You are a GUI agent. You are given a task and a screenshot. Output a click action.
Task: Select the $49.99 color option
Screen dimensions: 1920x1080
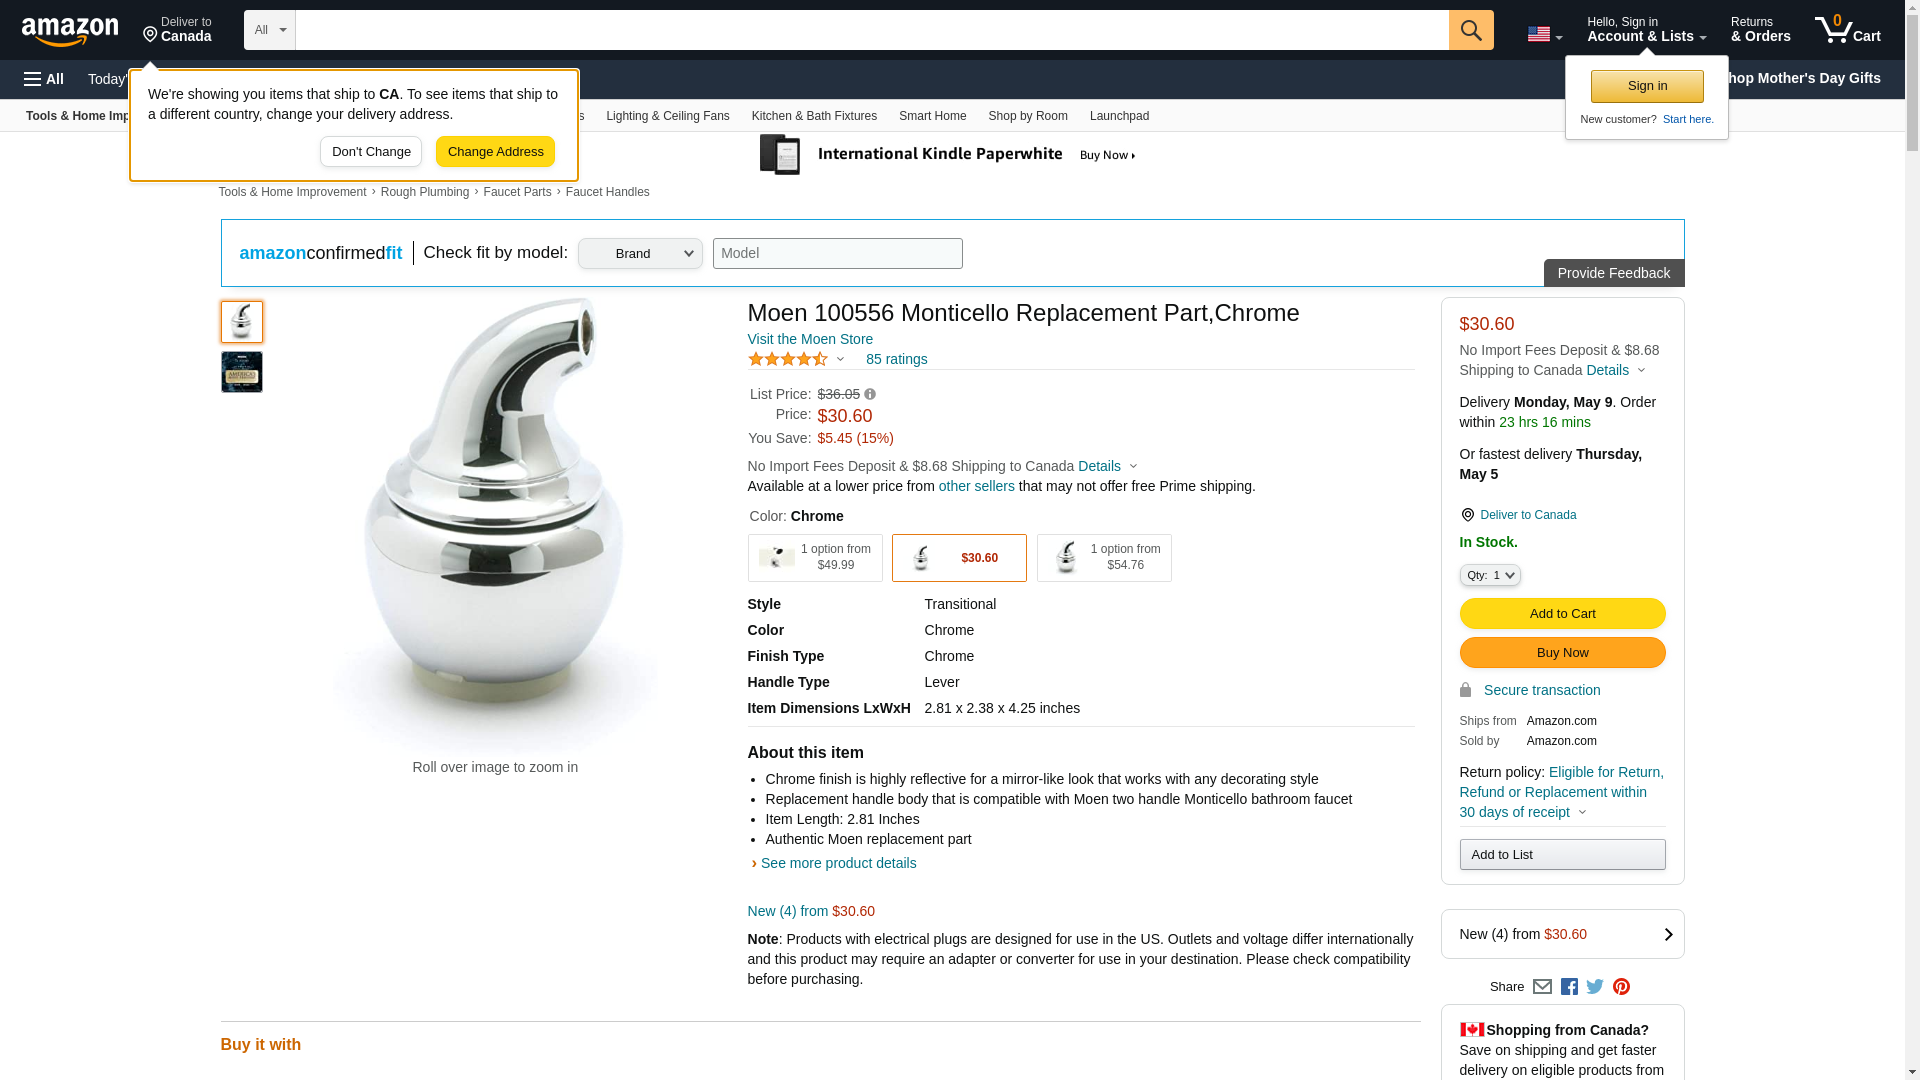click(814, 558)
